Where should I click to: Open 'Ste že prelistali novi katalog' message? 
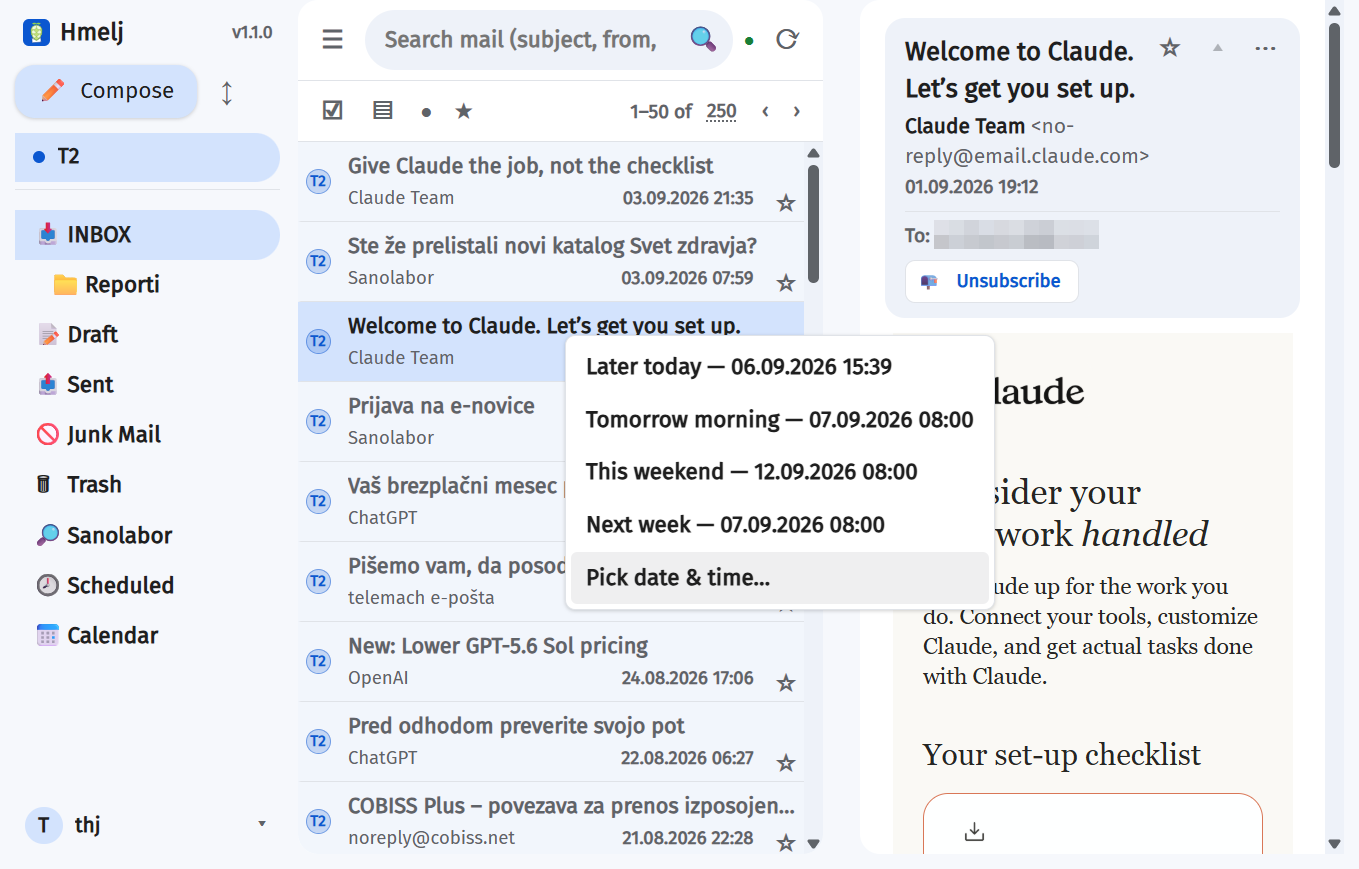click(x=550, y=261)
